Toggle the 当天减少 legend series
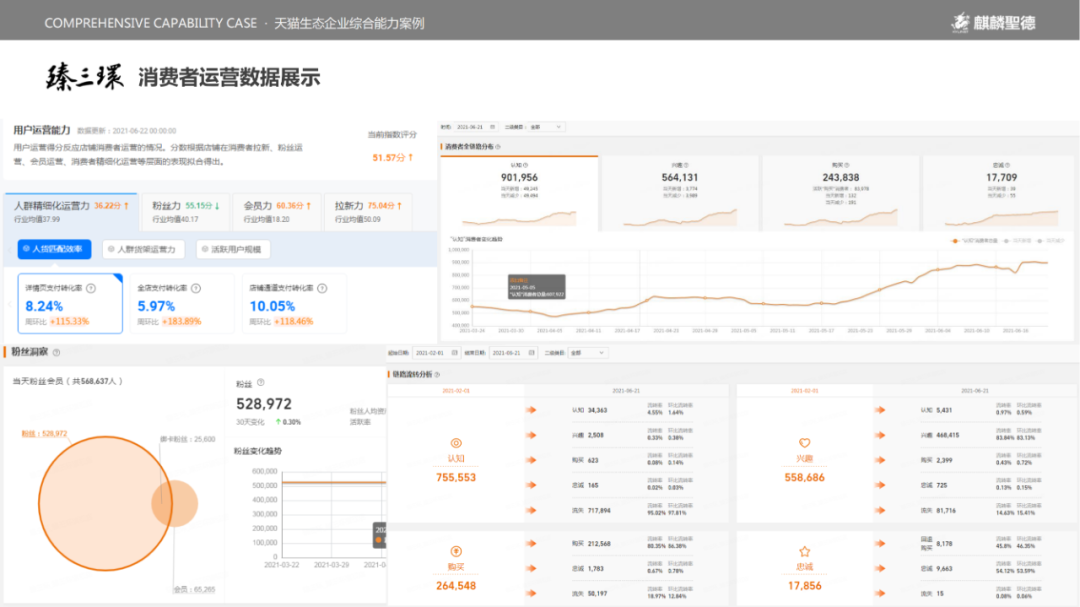Screen dimensions: 1080x607 point(1050,241)
